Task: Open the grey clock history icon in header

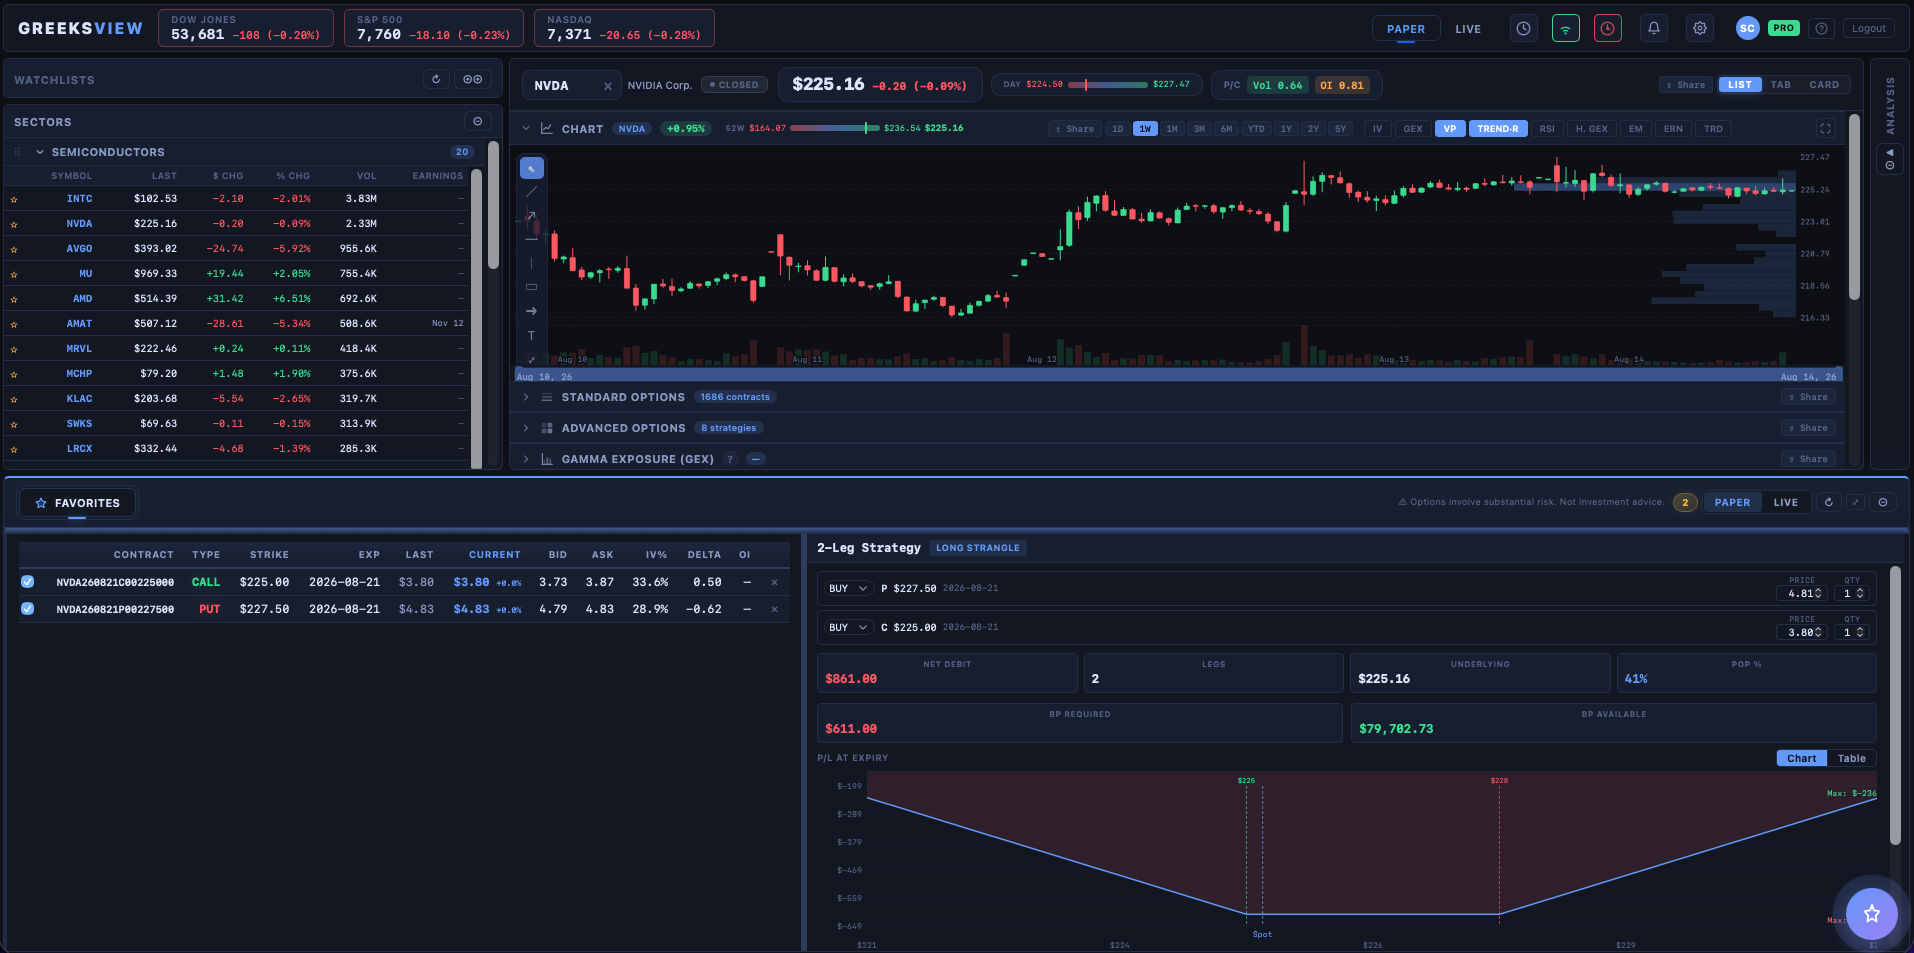Action: (1523, 29)
